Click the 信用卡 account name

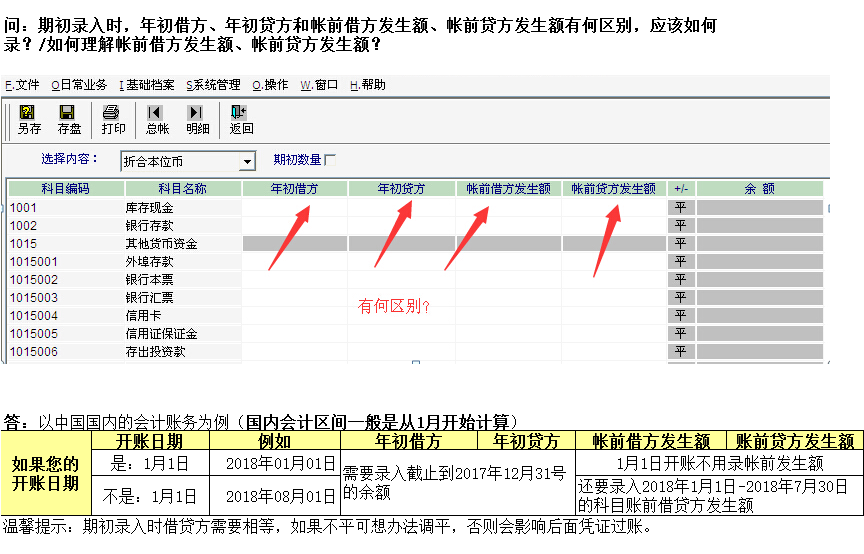(x=143, y=316)
